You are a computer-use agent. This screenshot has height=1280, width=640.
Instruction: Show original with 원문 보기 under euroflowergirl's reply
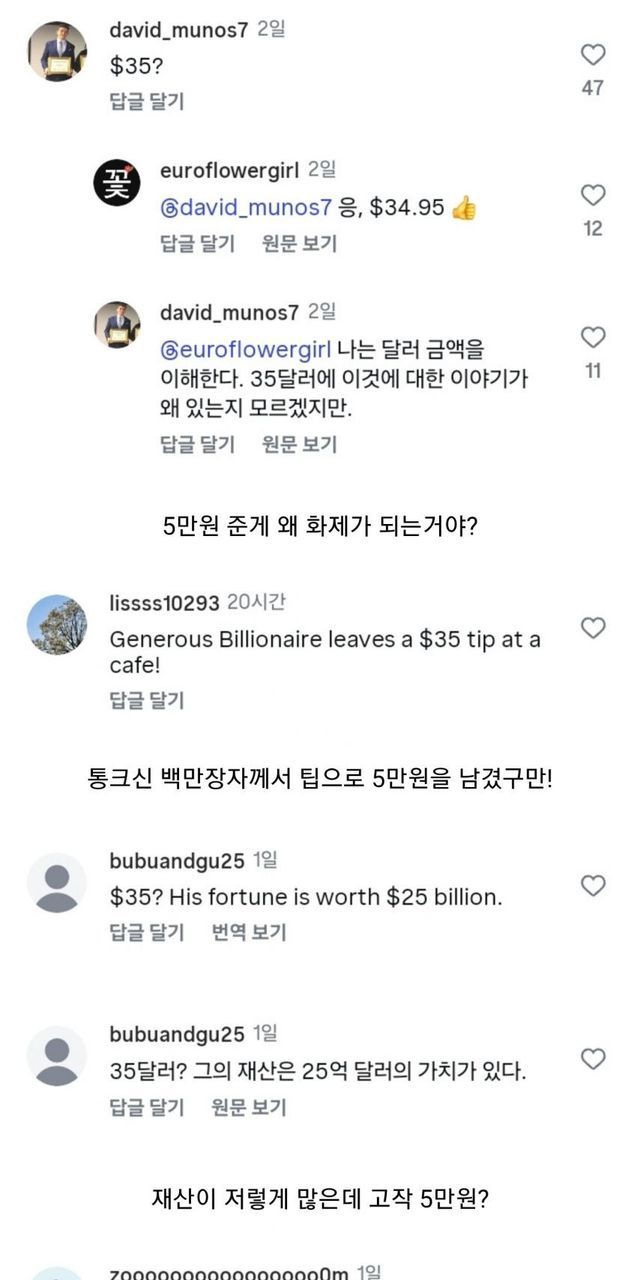coord(299,243)
